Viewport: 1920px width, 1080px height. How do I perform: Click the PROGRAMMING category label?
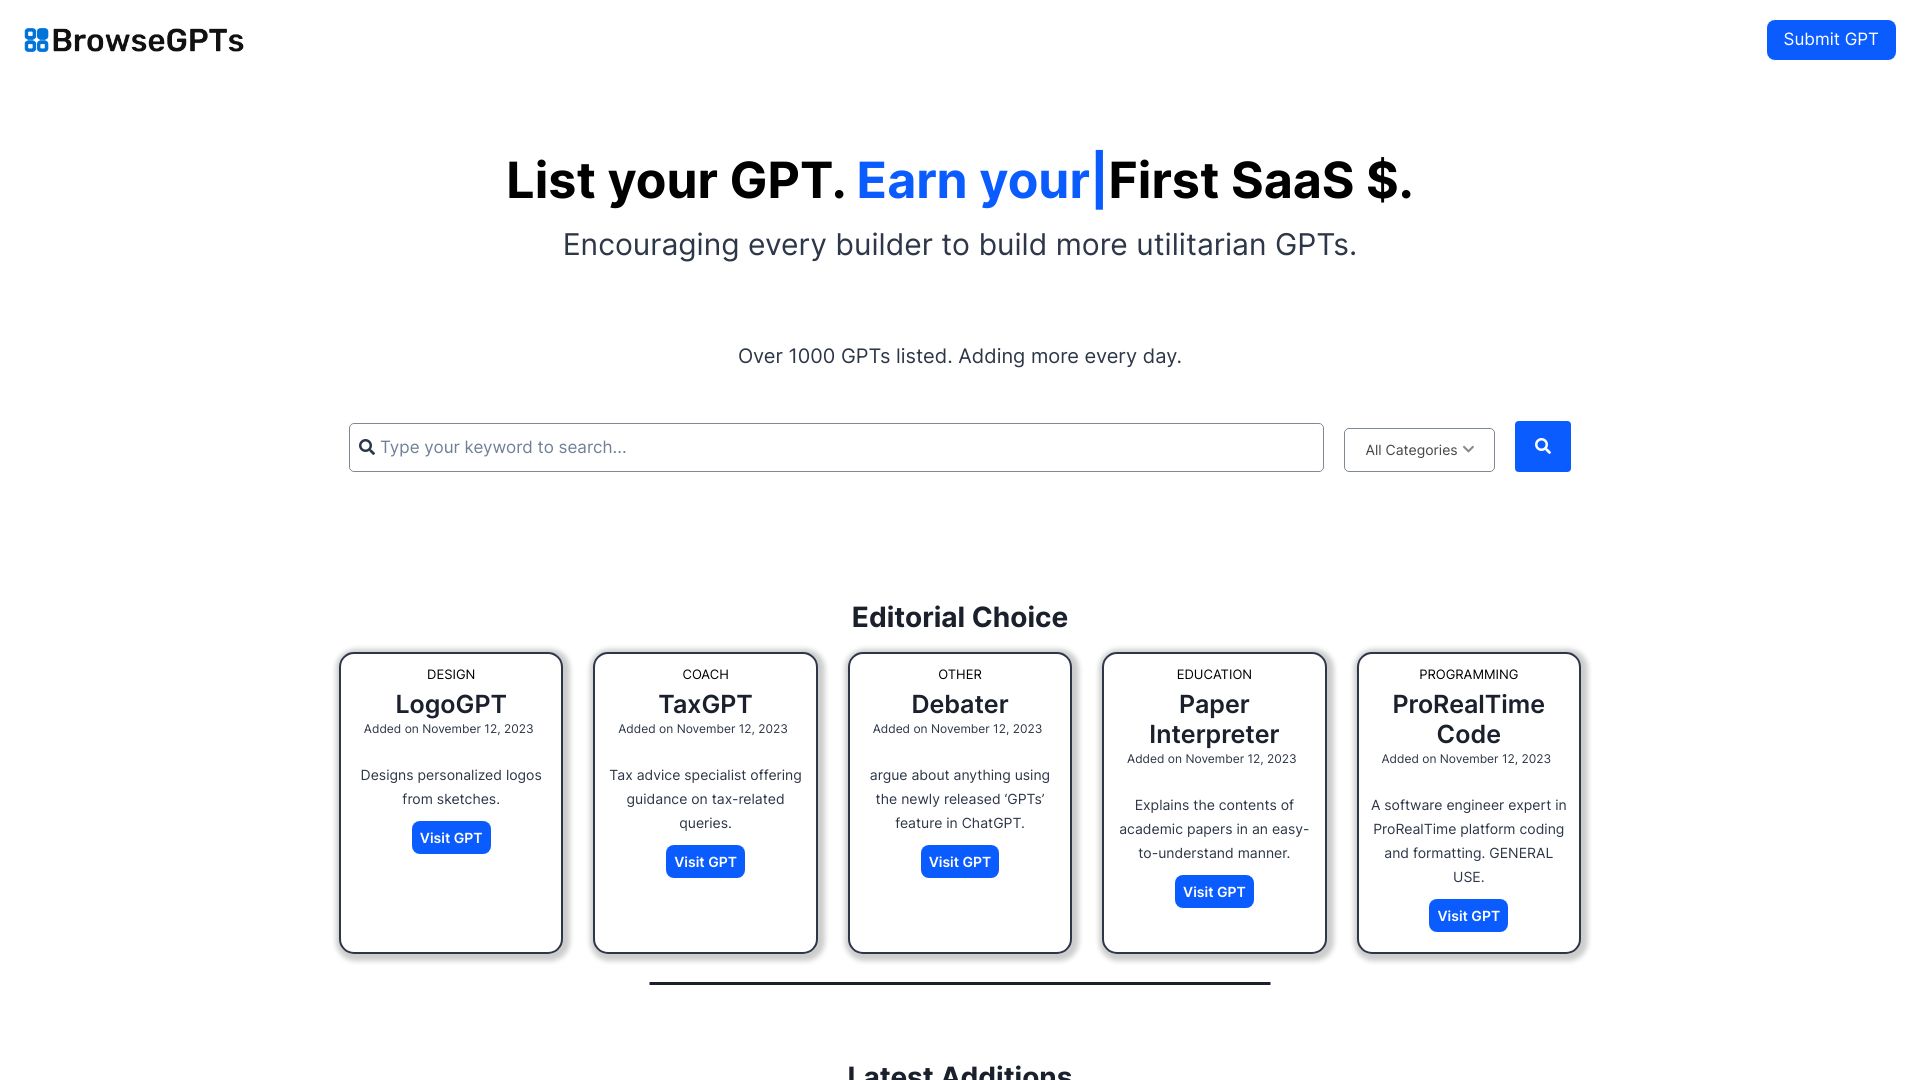click(x=1468, y=674)
